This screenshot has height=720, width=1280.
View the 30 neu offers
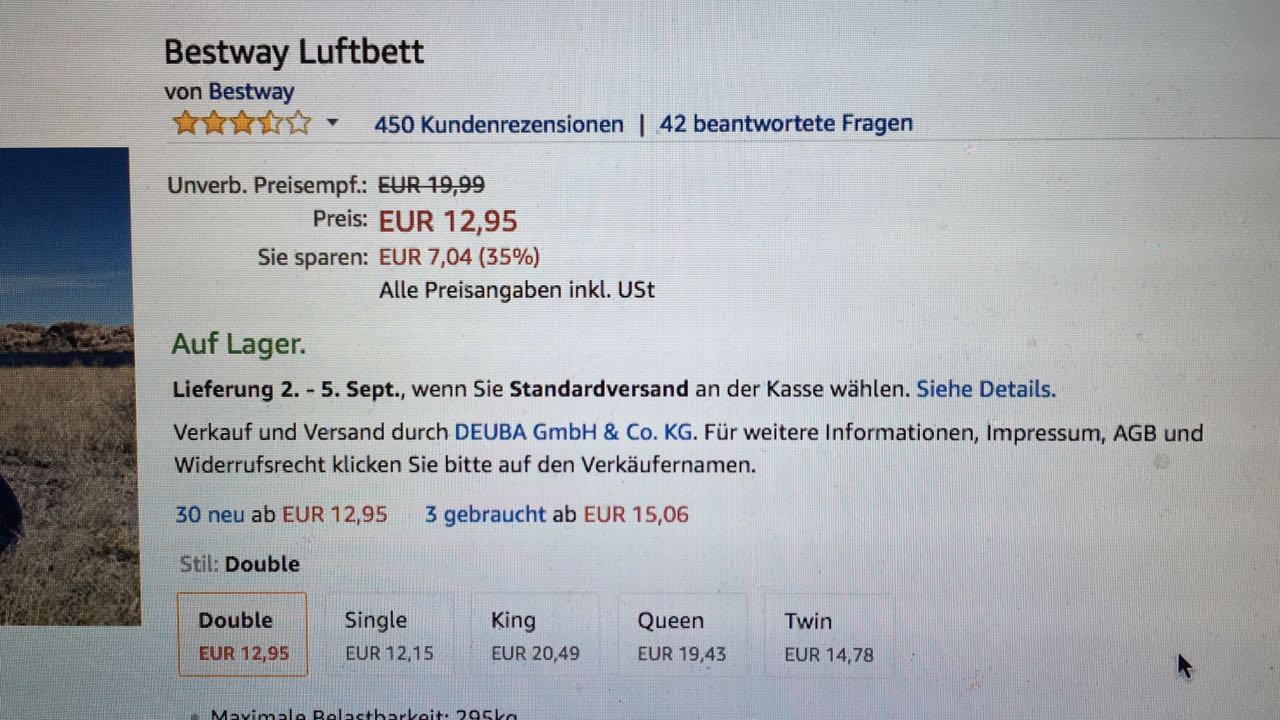pos(211,515)
